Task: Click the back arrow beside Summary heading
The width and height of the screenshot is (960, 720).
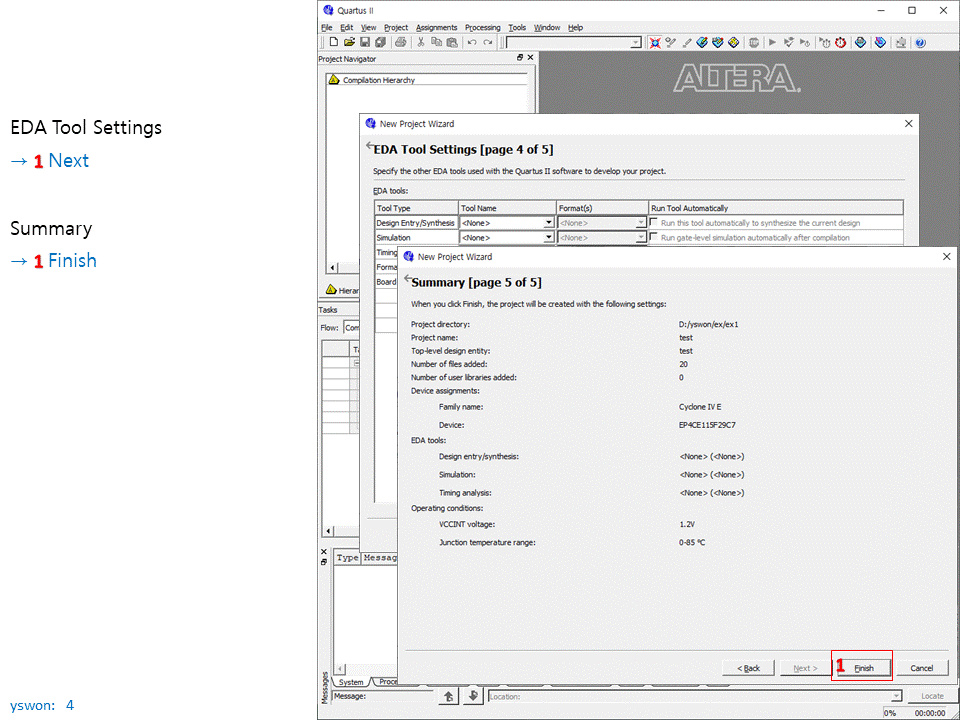Action: click(x=407, y=279)
